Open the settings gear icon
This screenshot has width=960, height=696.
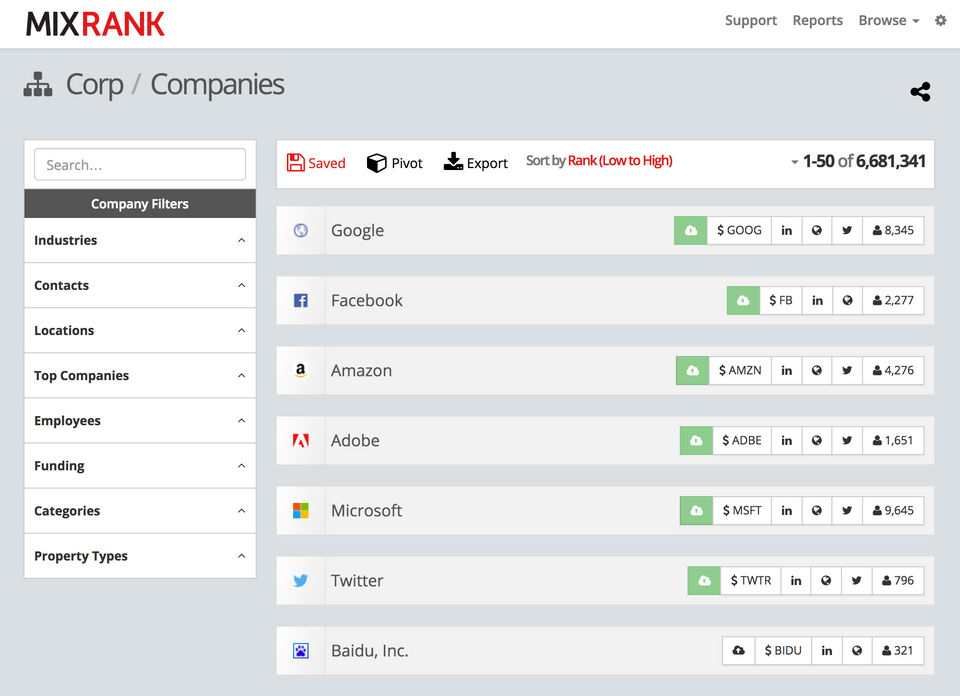tap(940, 20)
